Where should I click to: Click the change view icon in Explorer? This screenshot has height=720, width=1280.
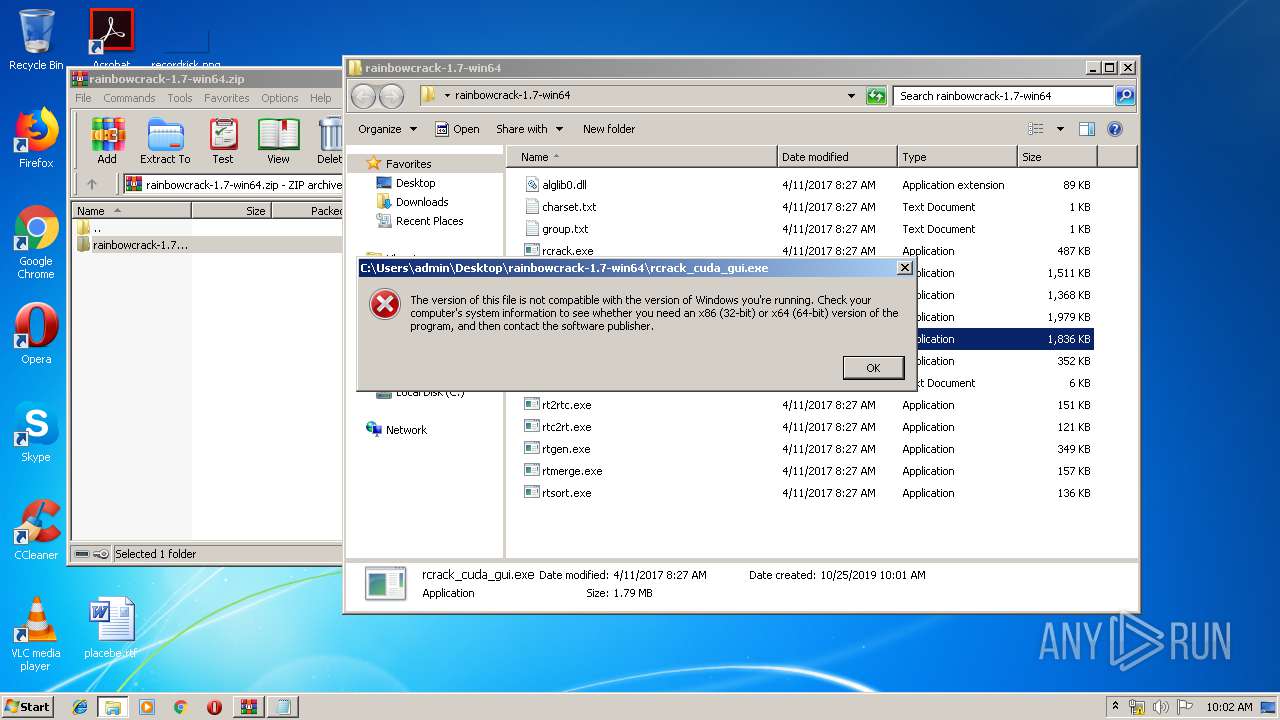click(x=1036, y=129)
